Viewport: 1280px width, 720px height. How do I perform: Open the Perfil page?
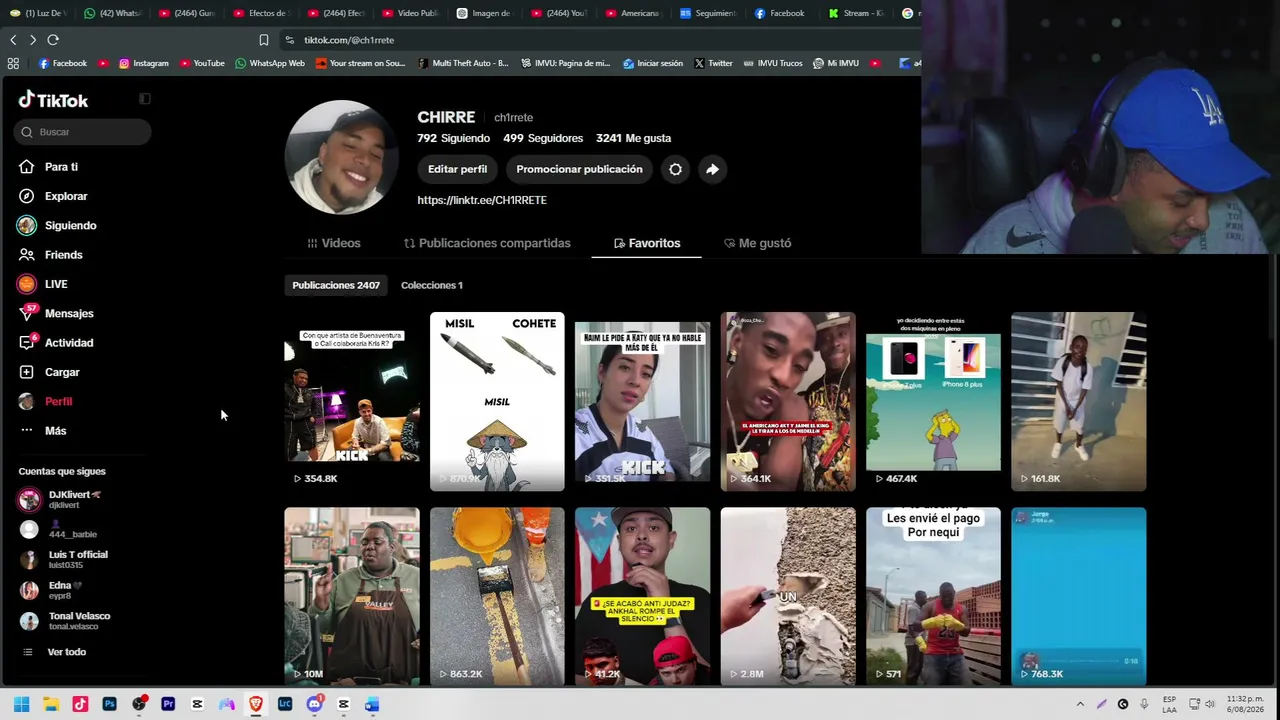point(45,401)
